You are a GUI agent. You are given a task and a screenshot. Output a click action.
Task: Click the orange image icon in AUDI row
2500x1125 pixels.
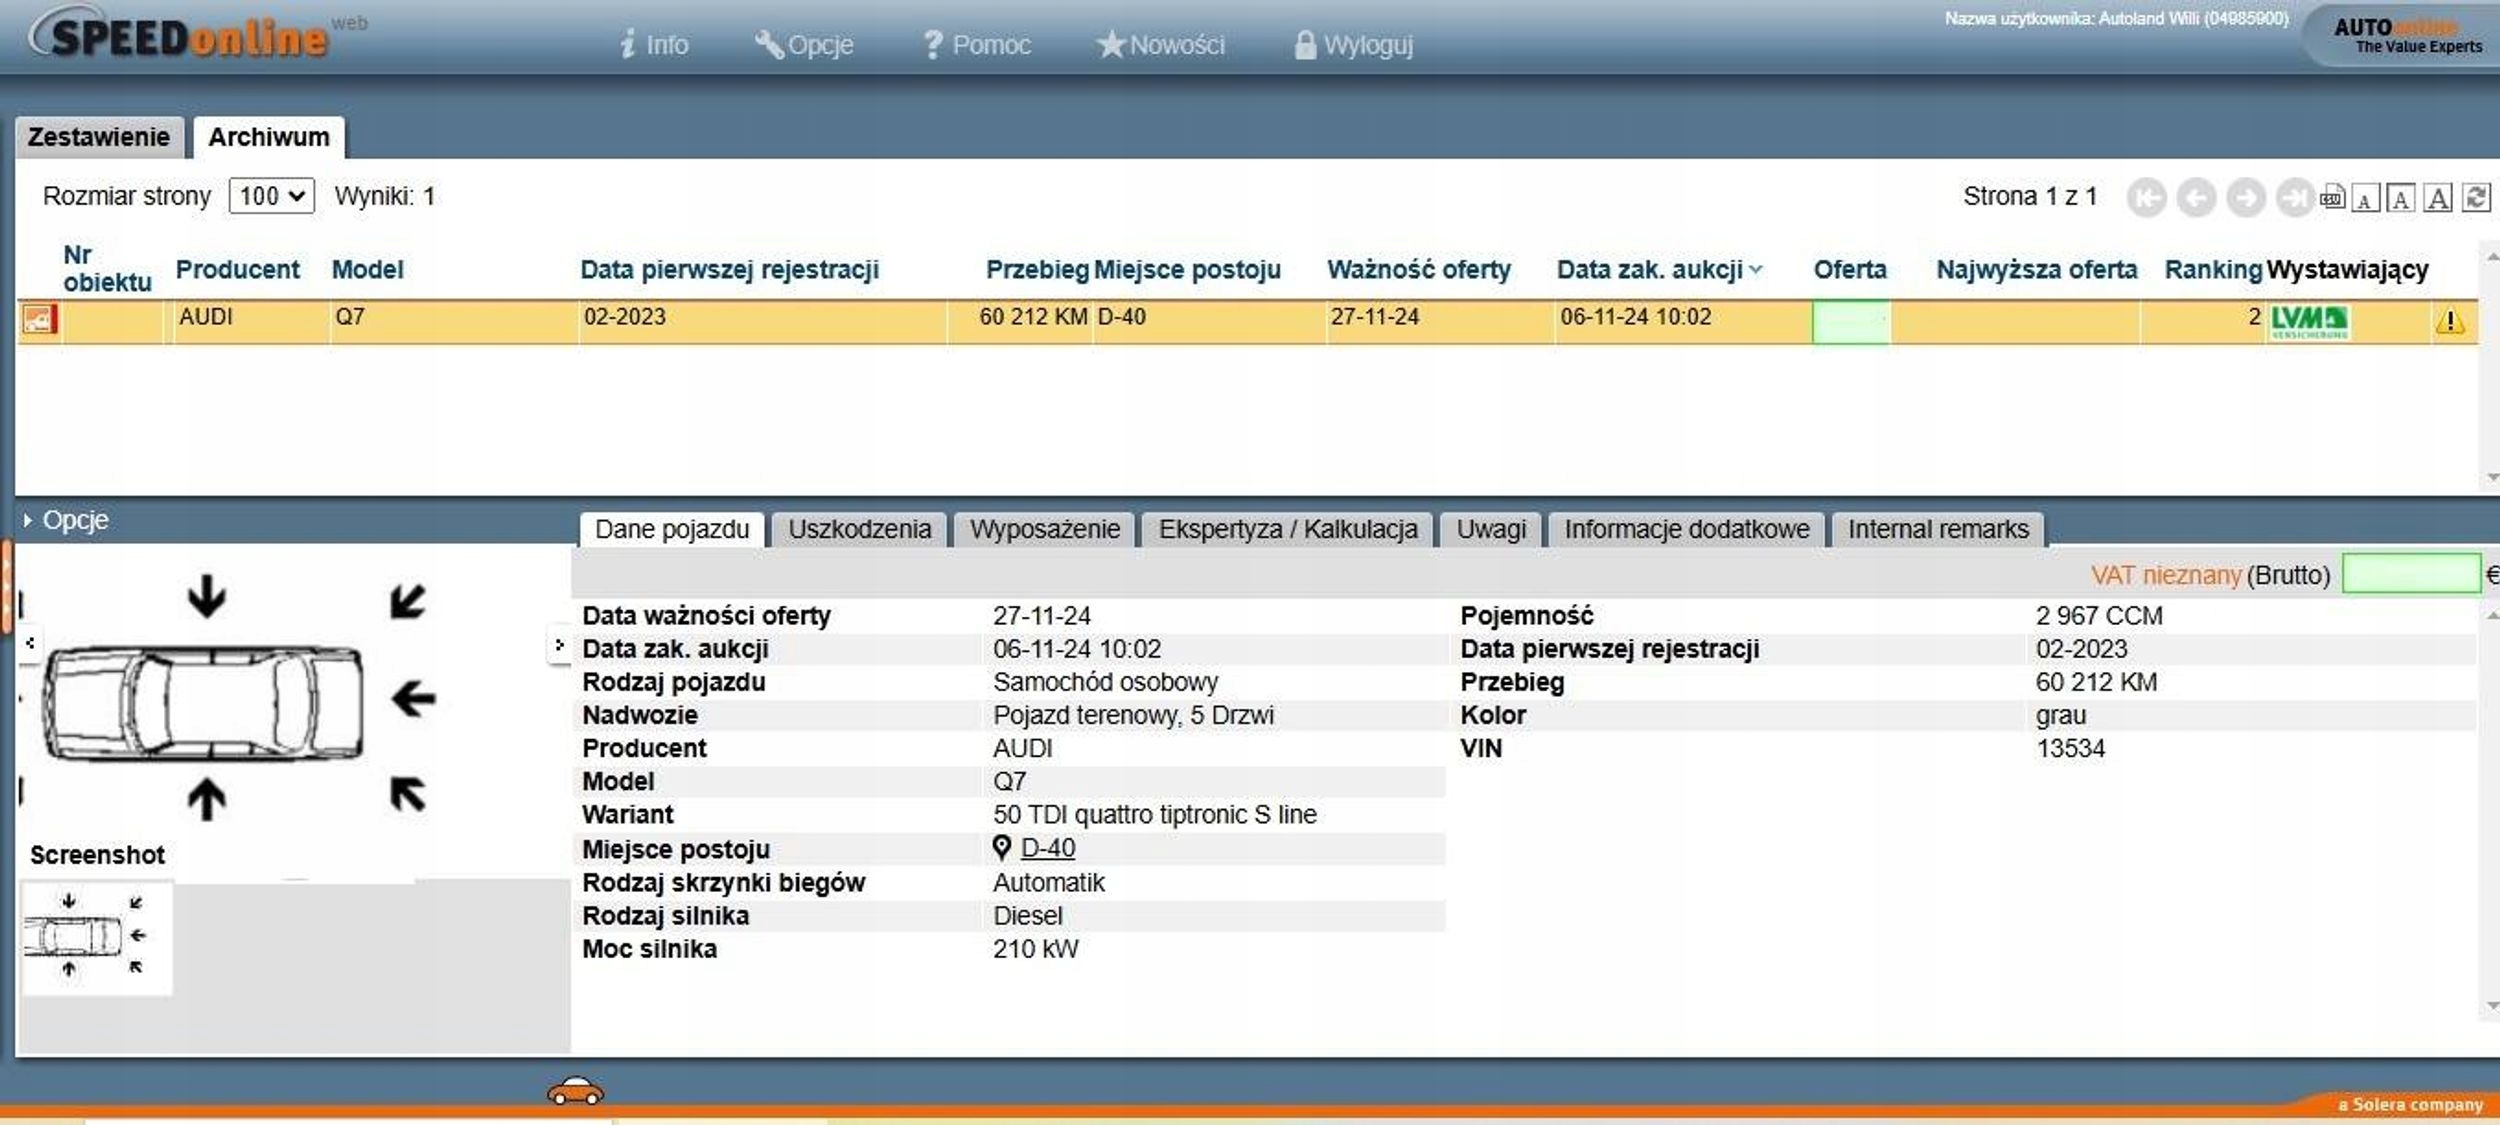tap(39, 320)
